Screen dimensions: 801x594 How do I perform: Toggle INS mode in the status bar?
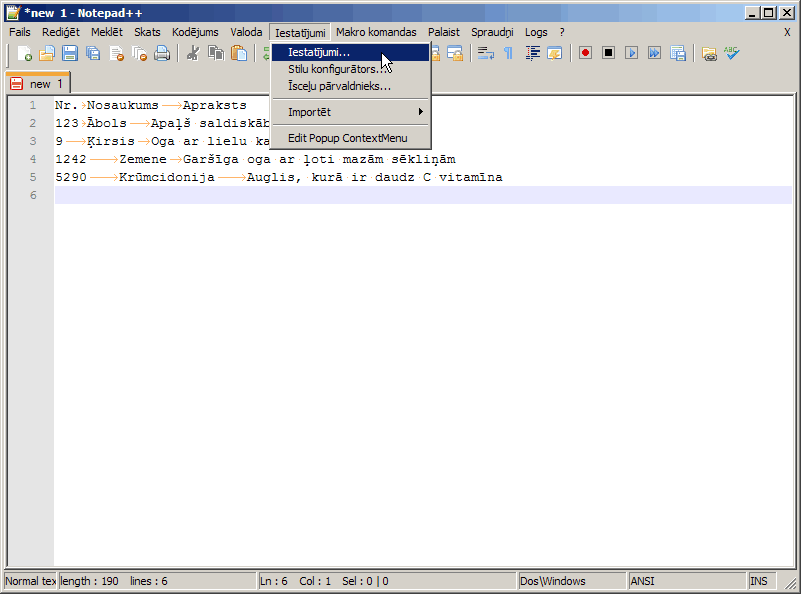tap(762, 581)
